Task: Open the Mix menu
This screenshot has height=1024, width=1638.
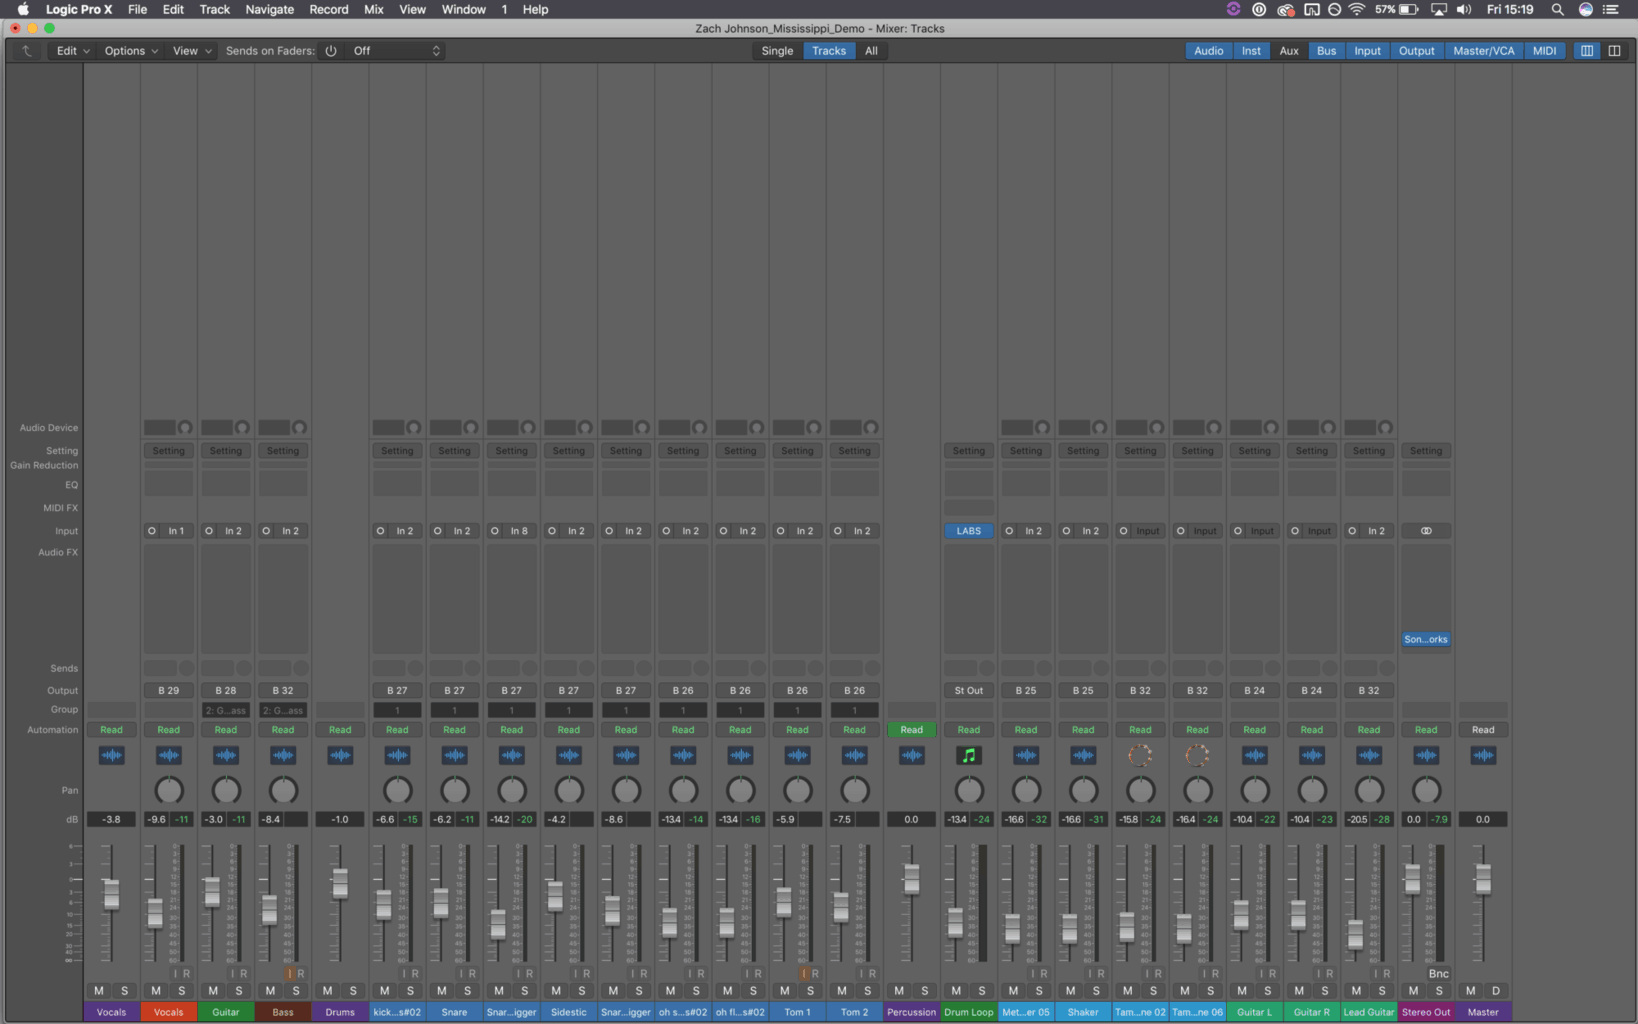Action: click(x=372, y=9)
